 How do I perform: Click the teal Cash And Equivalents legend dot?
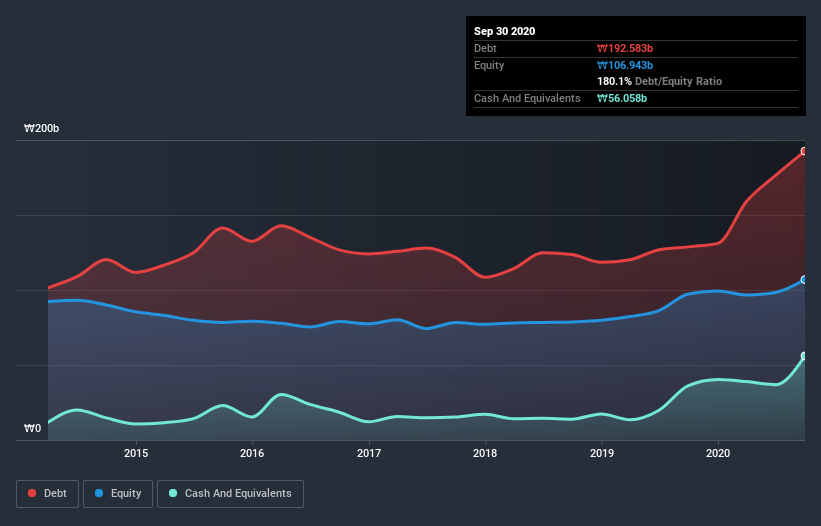click(173, 493)
